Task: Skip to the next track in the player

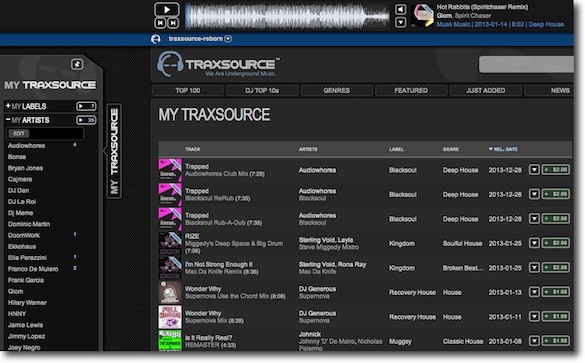Action: (173, 23)
